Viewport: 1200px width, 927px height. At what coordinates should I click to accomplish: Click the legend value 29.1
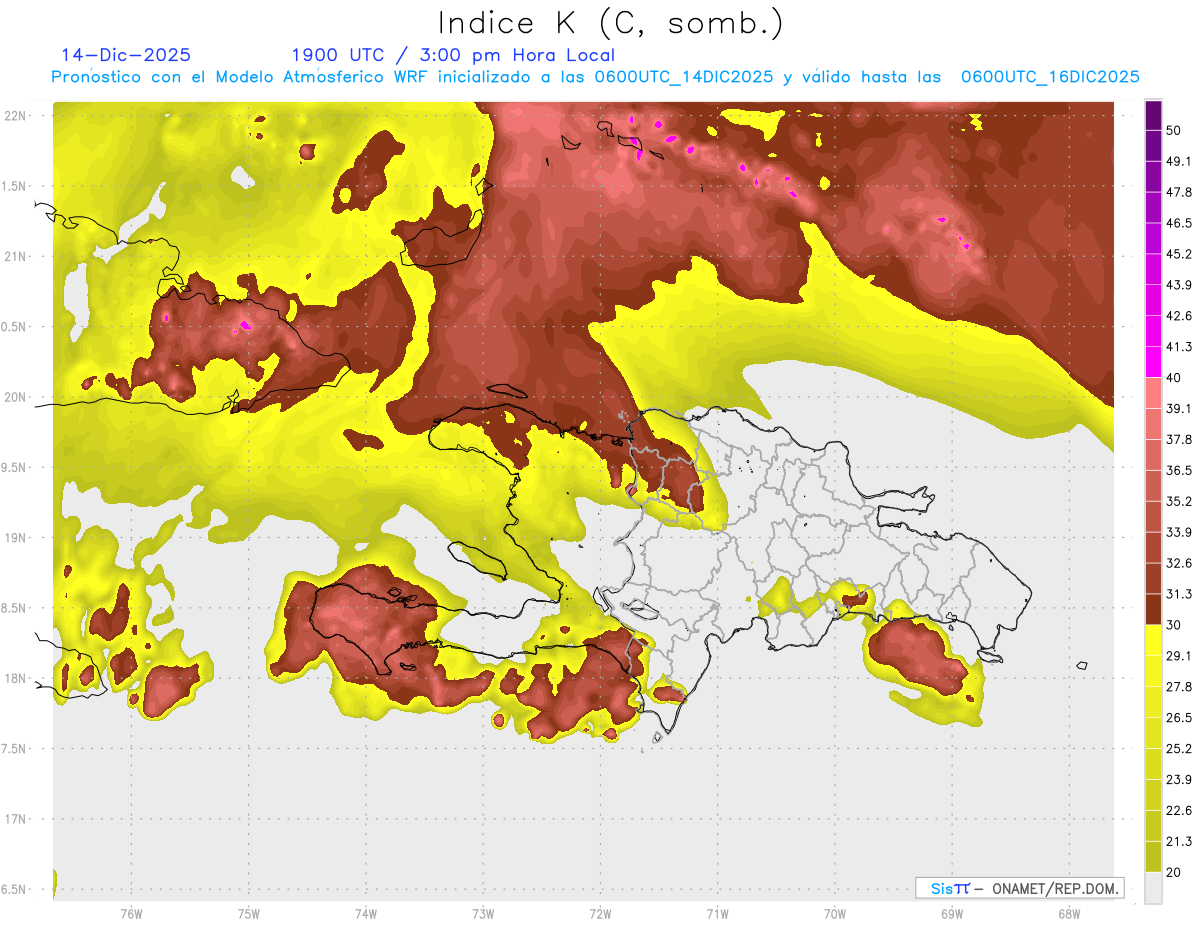[1178, 655]
